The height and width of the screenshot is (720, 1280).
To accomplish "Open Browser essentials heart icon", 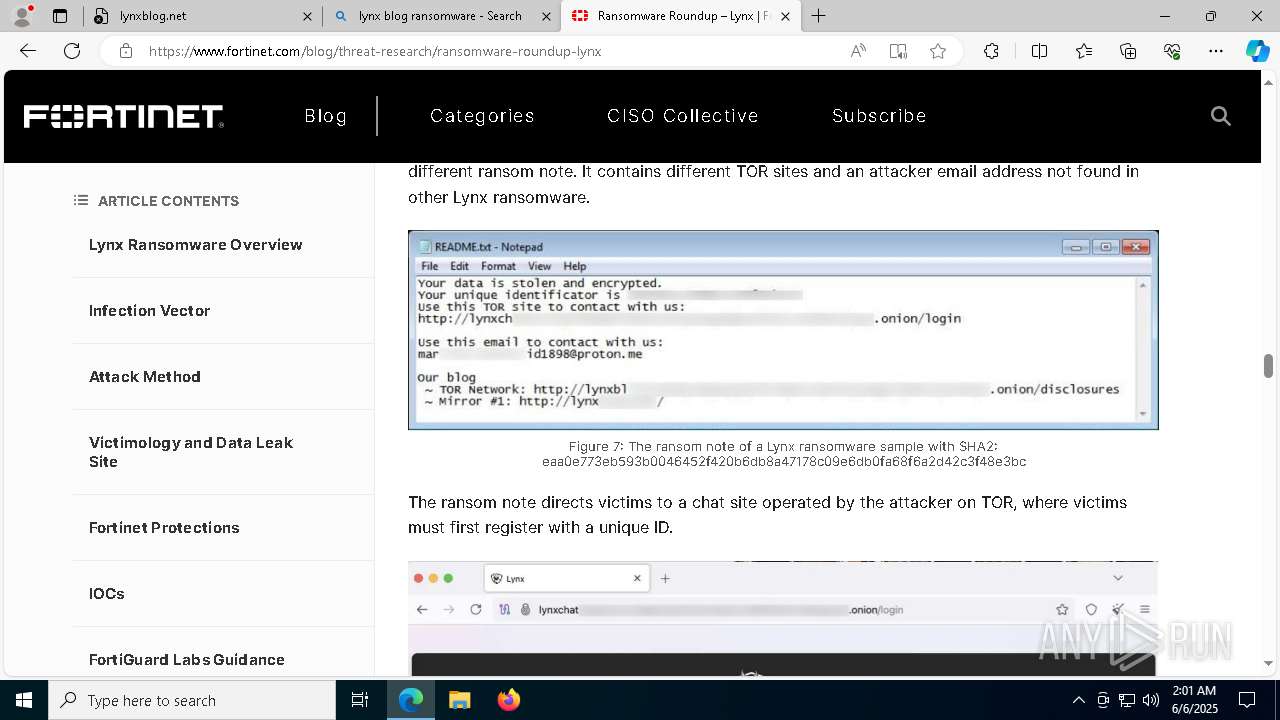I will 1172,51.
